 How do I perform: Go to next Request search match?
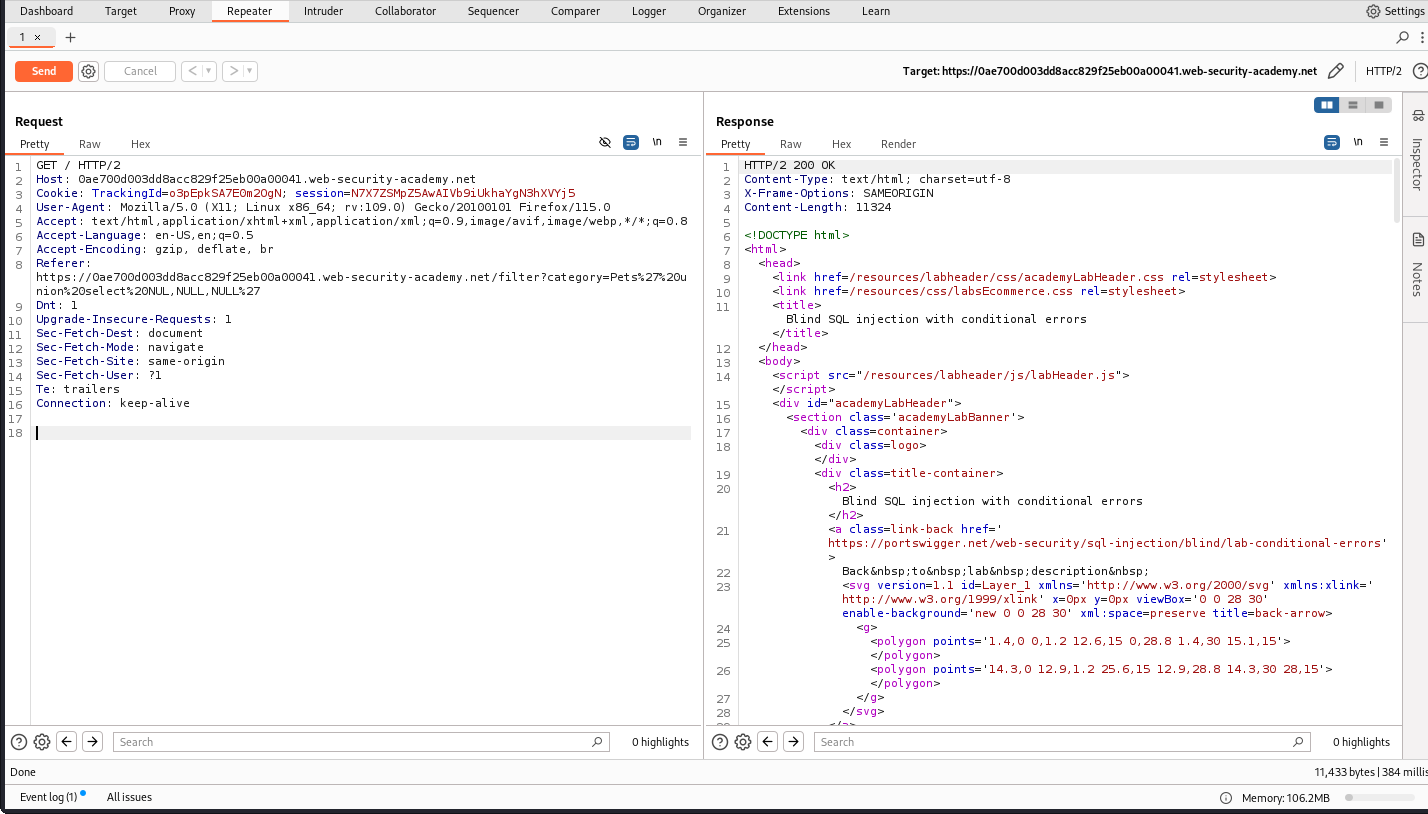coord(92,742)
